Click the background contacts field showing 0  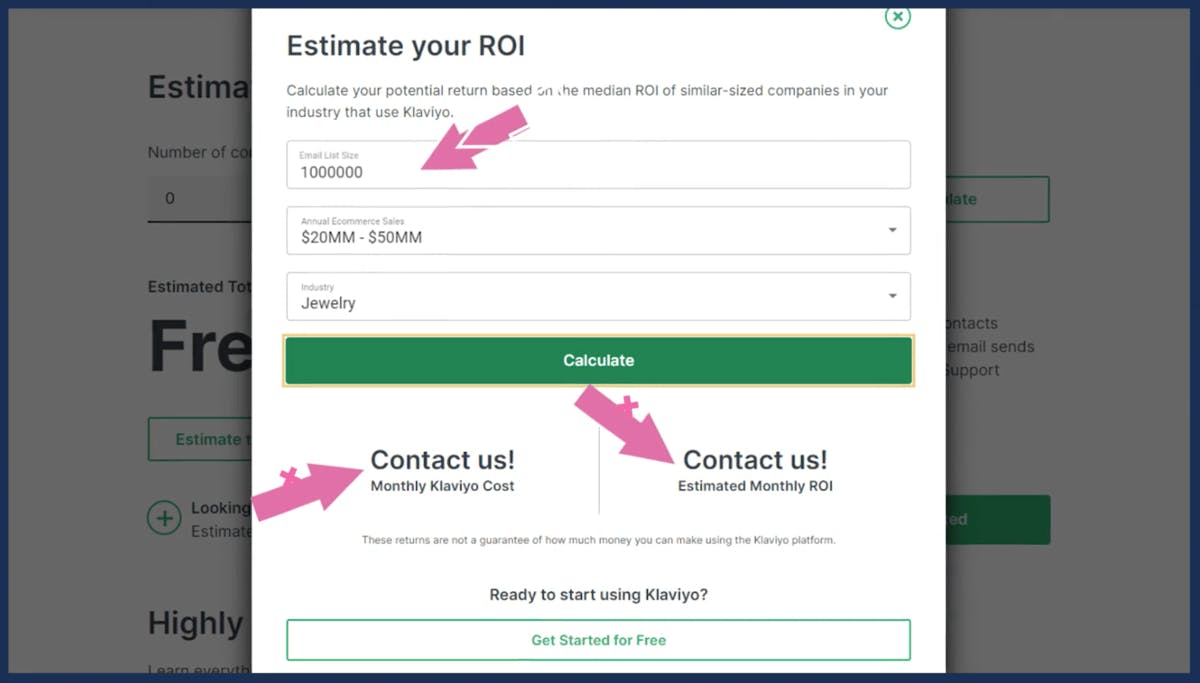point(199,199)
